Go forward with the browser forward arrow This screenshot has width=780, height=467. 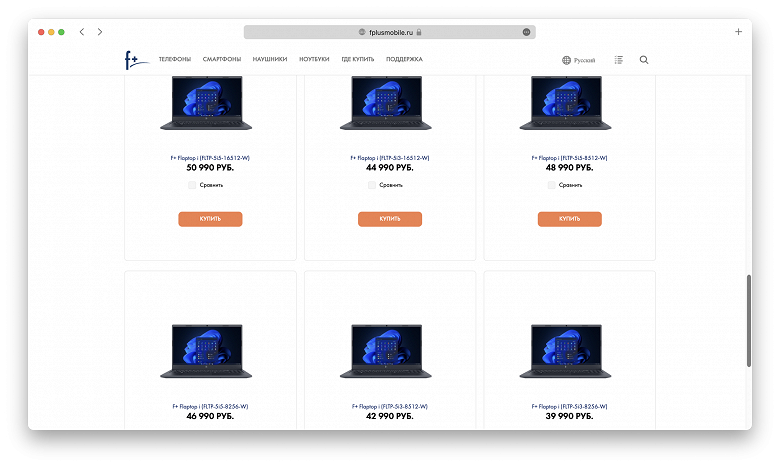tap(100, 32)
